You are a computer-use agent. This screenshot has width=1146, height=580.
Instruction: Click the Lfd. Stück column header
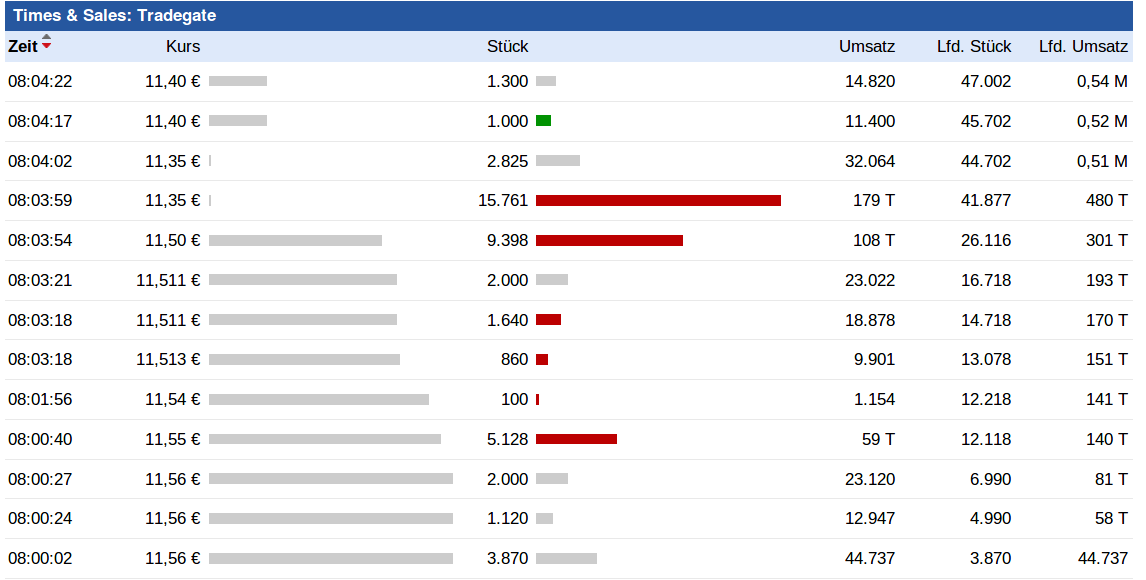coord(972,45)
